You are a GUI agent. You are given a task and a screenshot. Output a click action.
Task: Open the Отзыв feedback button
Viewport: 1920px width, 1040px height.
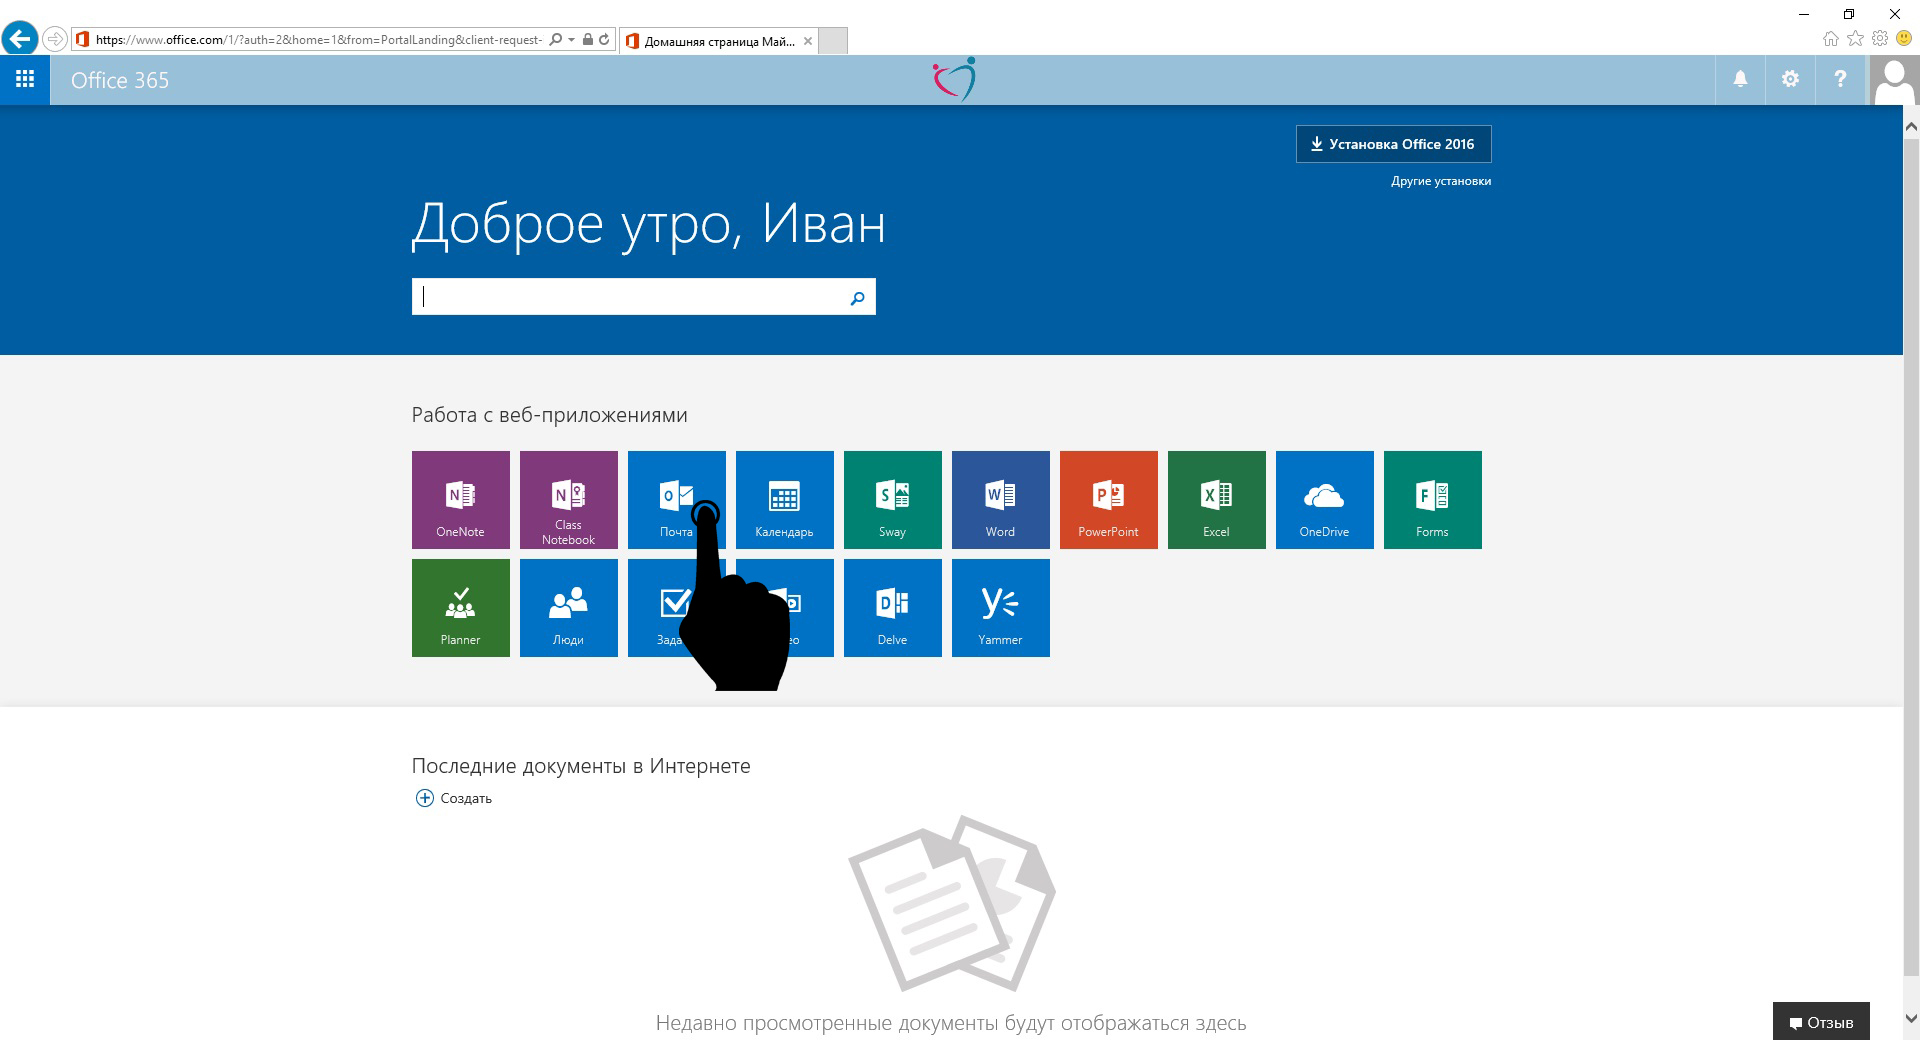pyautogui.click(x=1821, y=1022)
